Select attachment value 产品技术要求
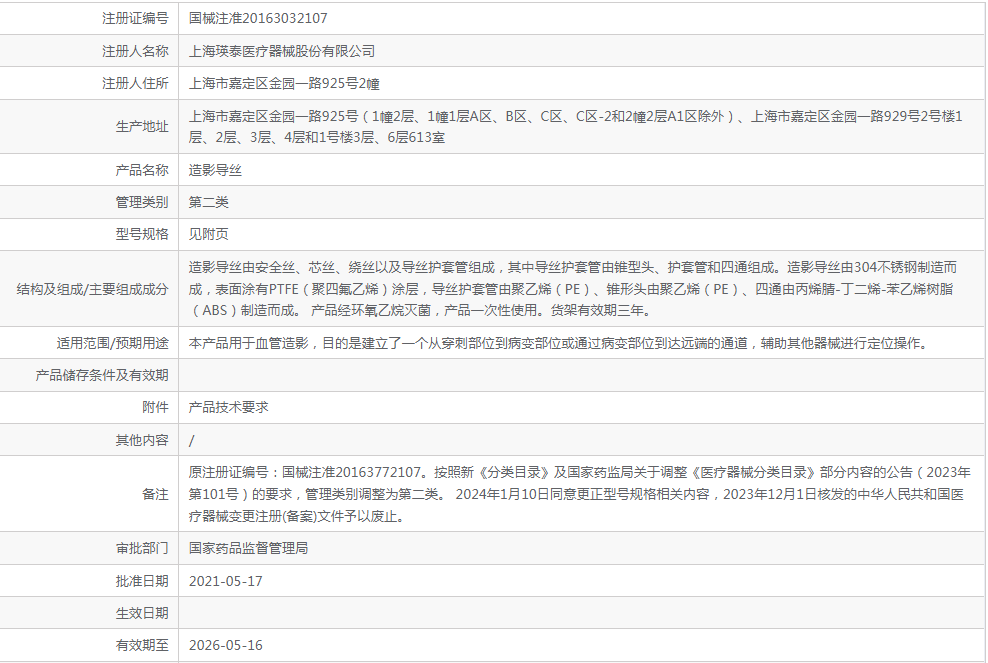Image resolution: width=988 pixels, height=663 pixels. pos(228,408)
